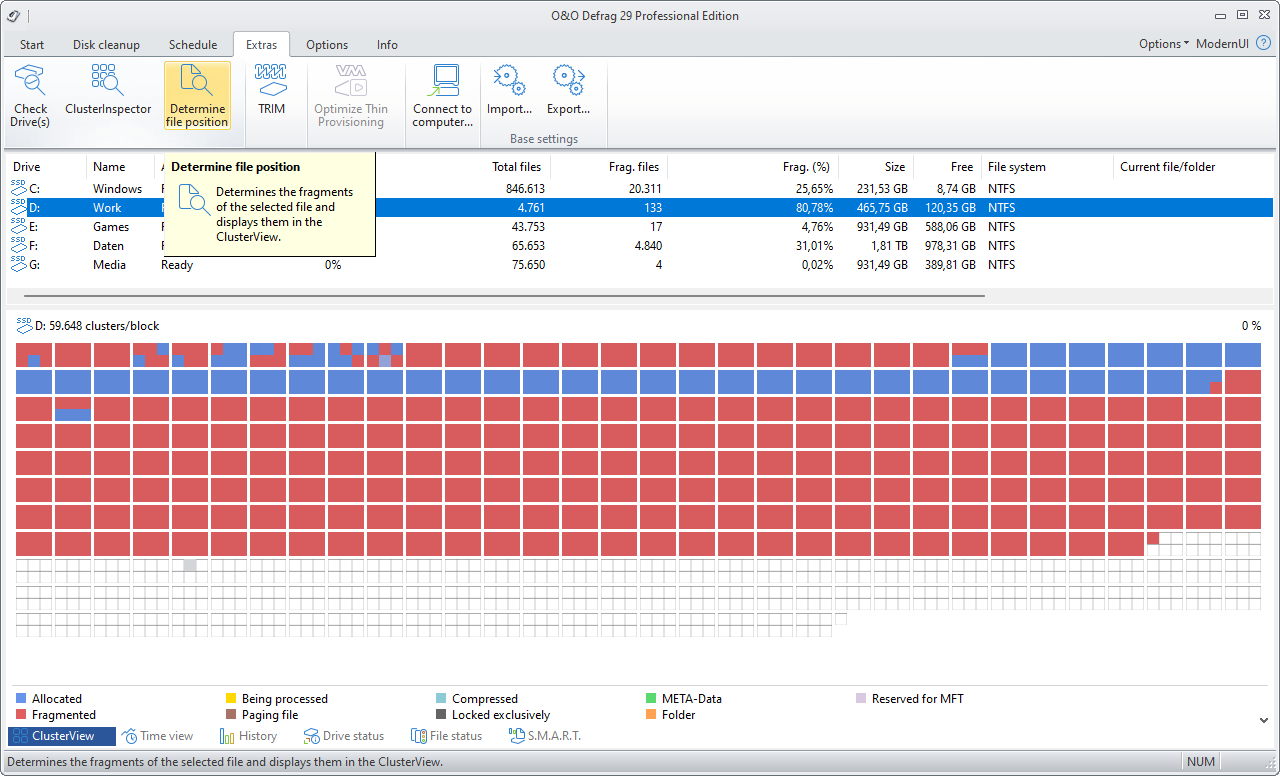
Task: Click the drive list horizontal scrollbar
Action: coord(504,295)
